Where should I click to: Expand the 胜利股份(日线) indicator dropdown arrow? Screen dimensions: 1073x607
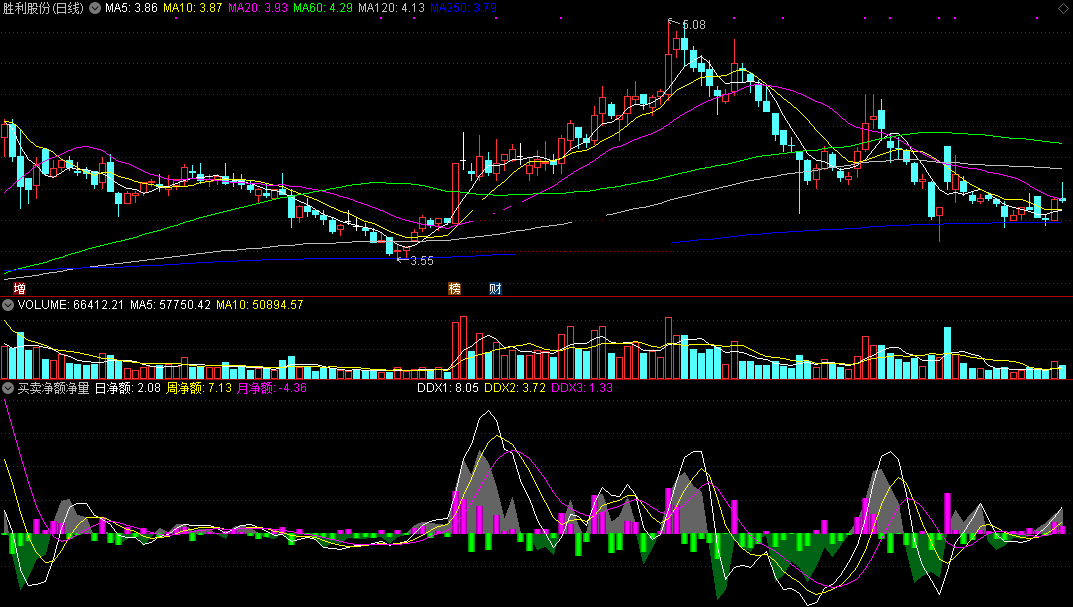click(94, 8)
